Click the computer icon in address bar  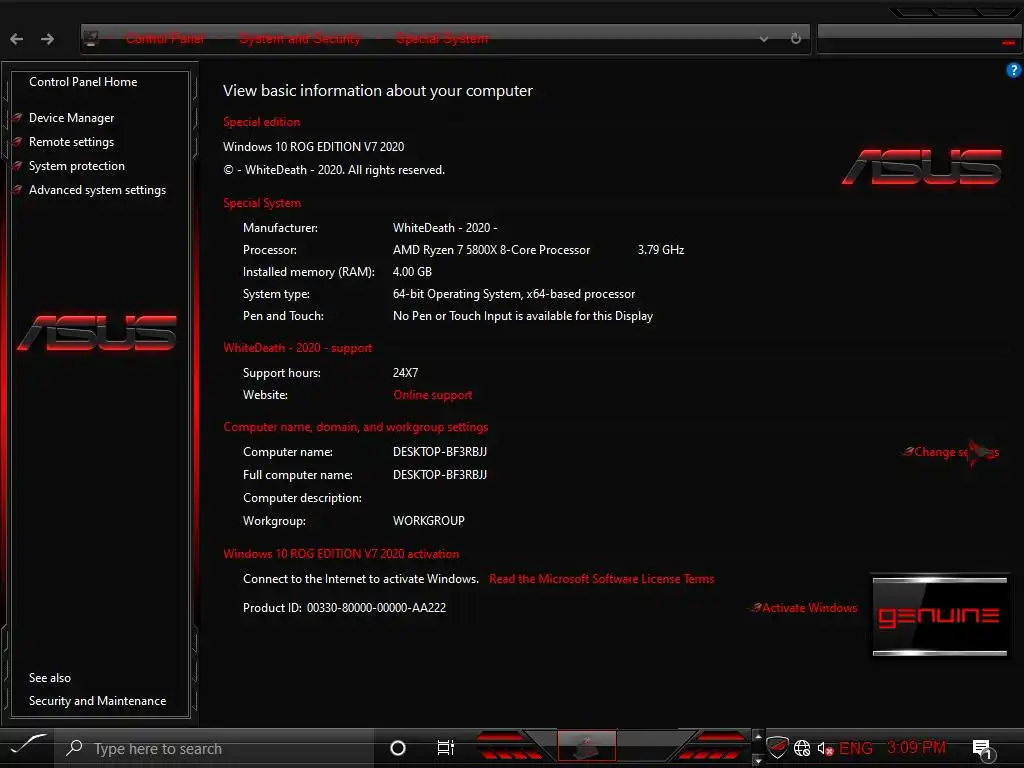[91, 39]
